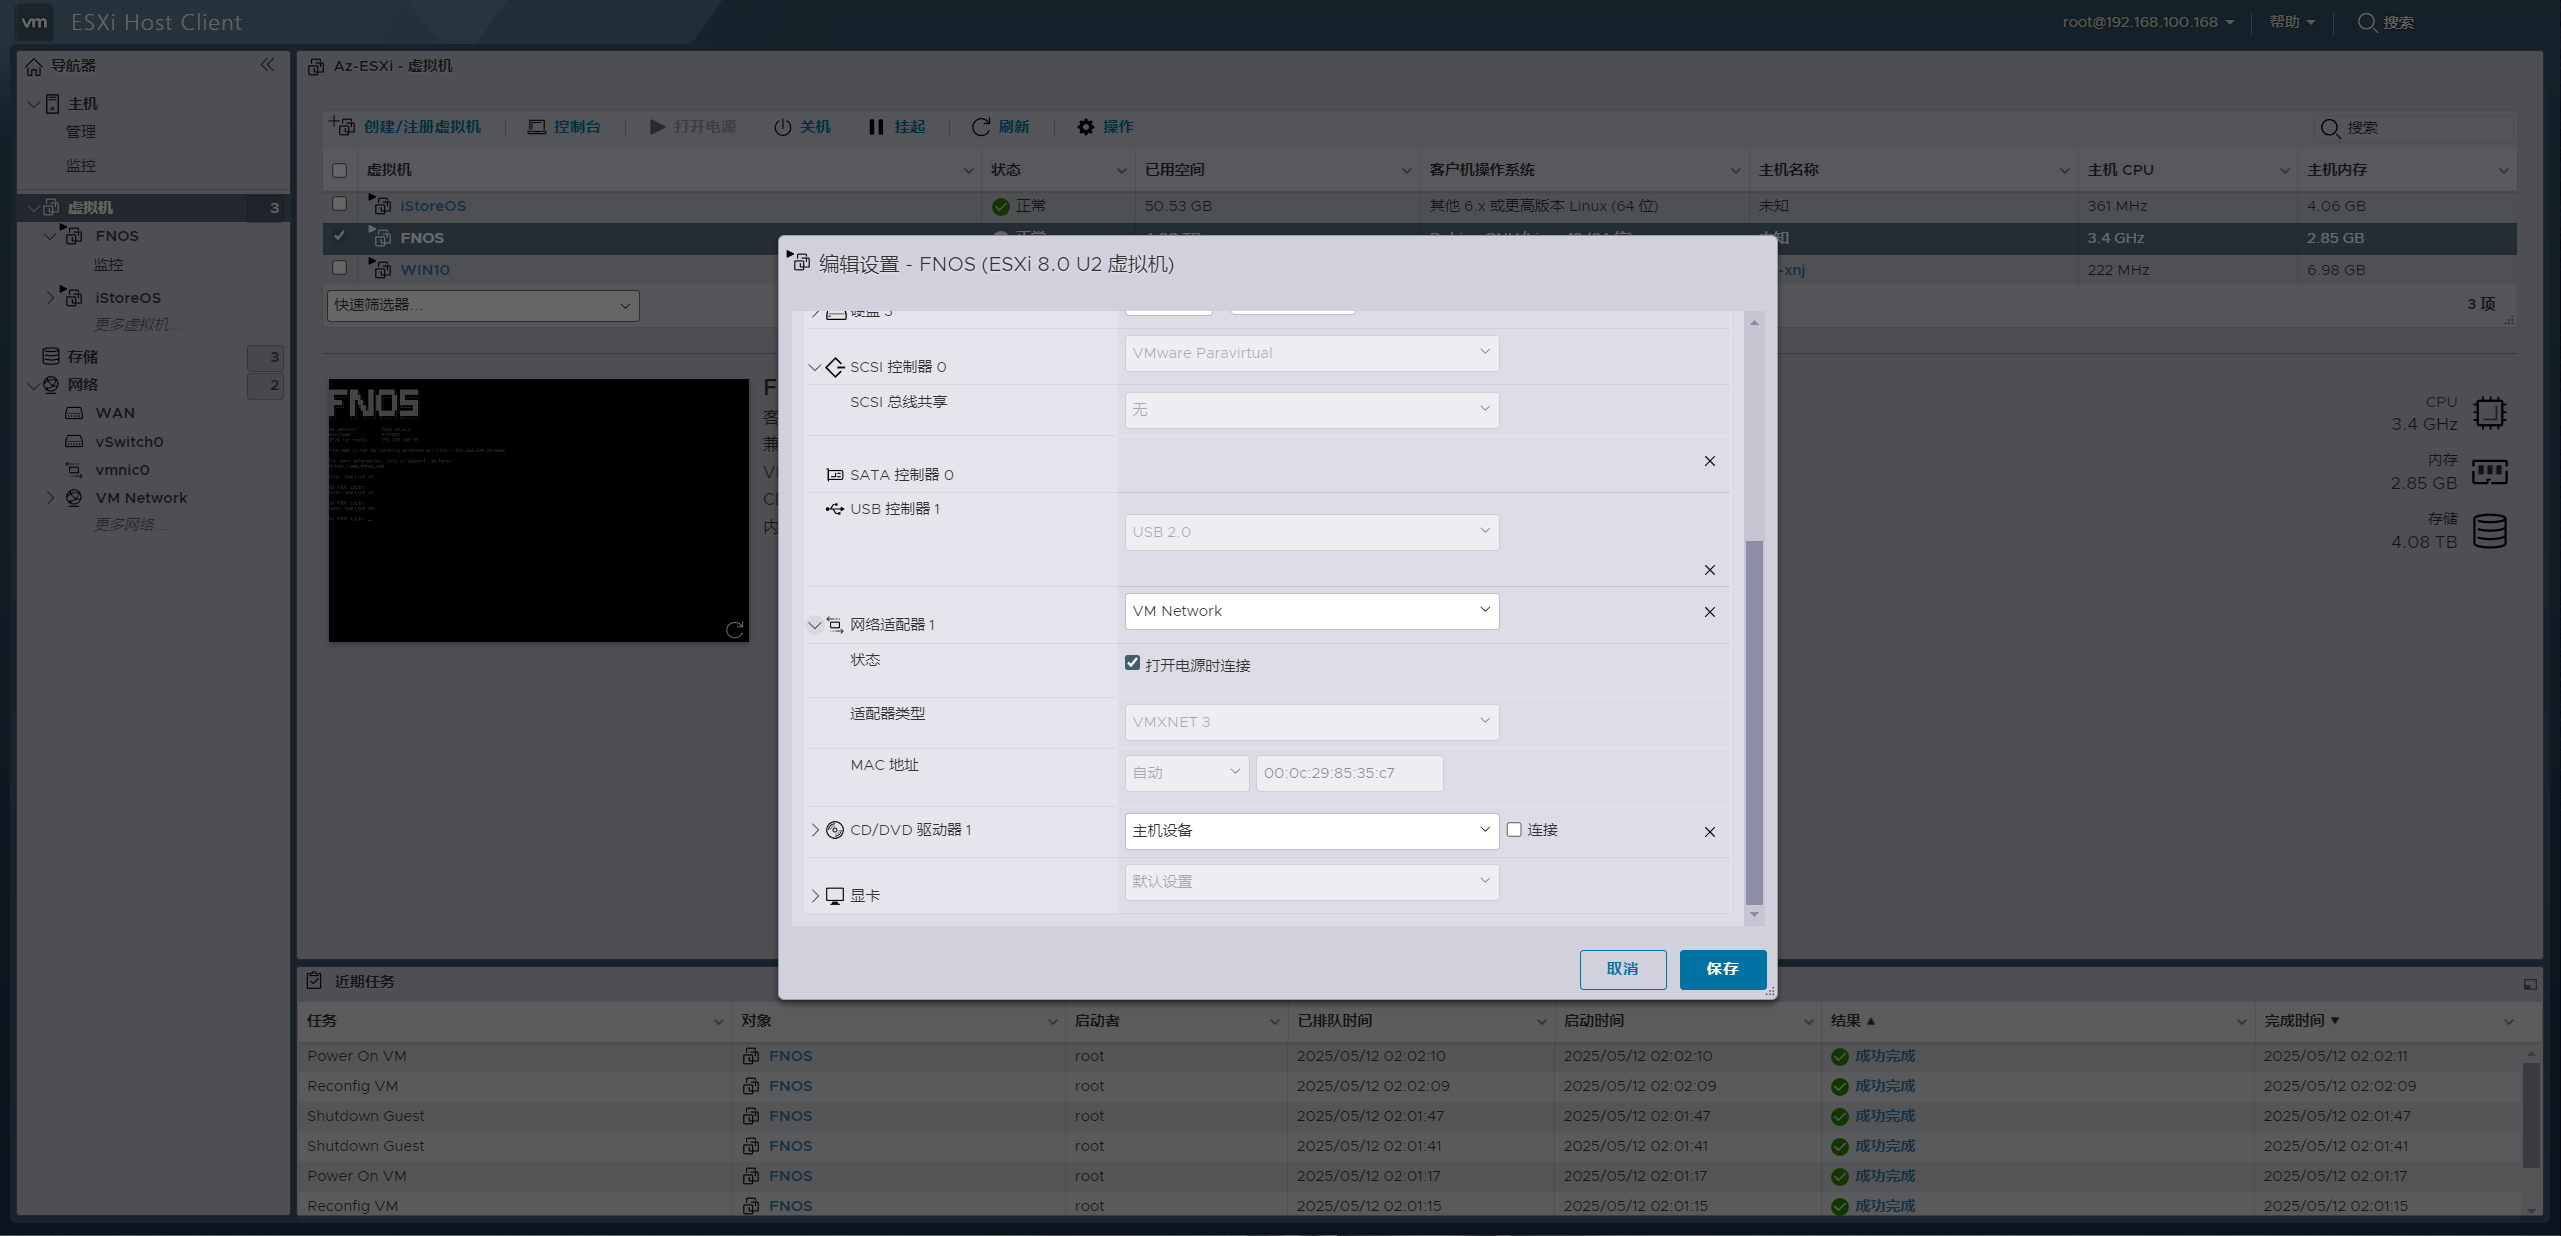Remove 网络适配器 1 with its X icon

pyautogui.click(x=1710, y=612)
